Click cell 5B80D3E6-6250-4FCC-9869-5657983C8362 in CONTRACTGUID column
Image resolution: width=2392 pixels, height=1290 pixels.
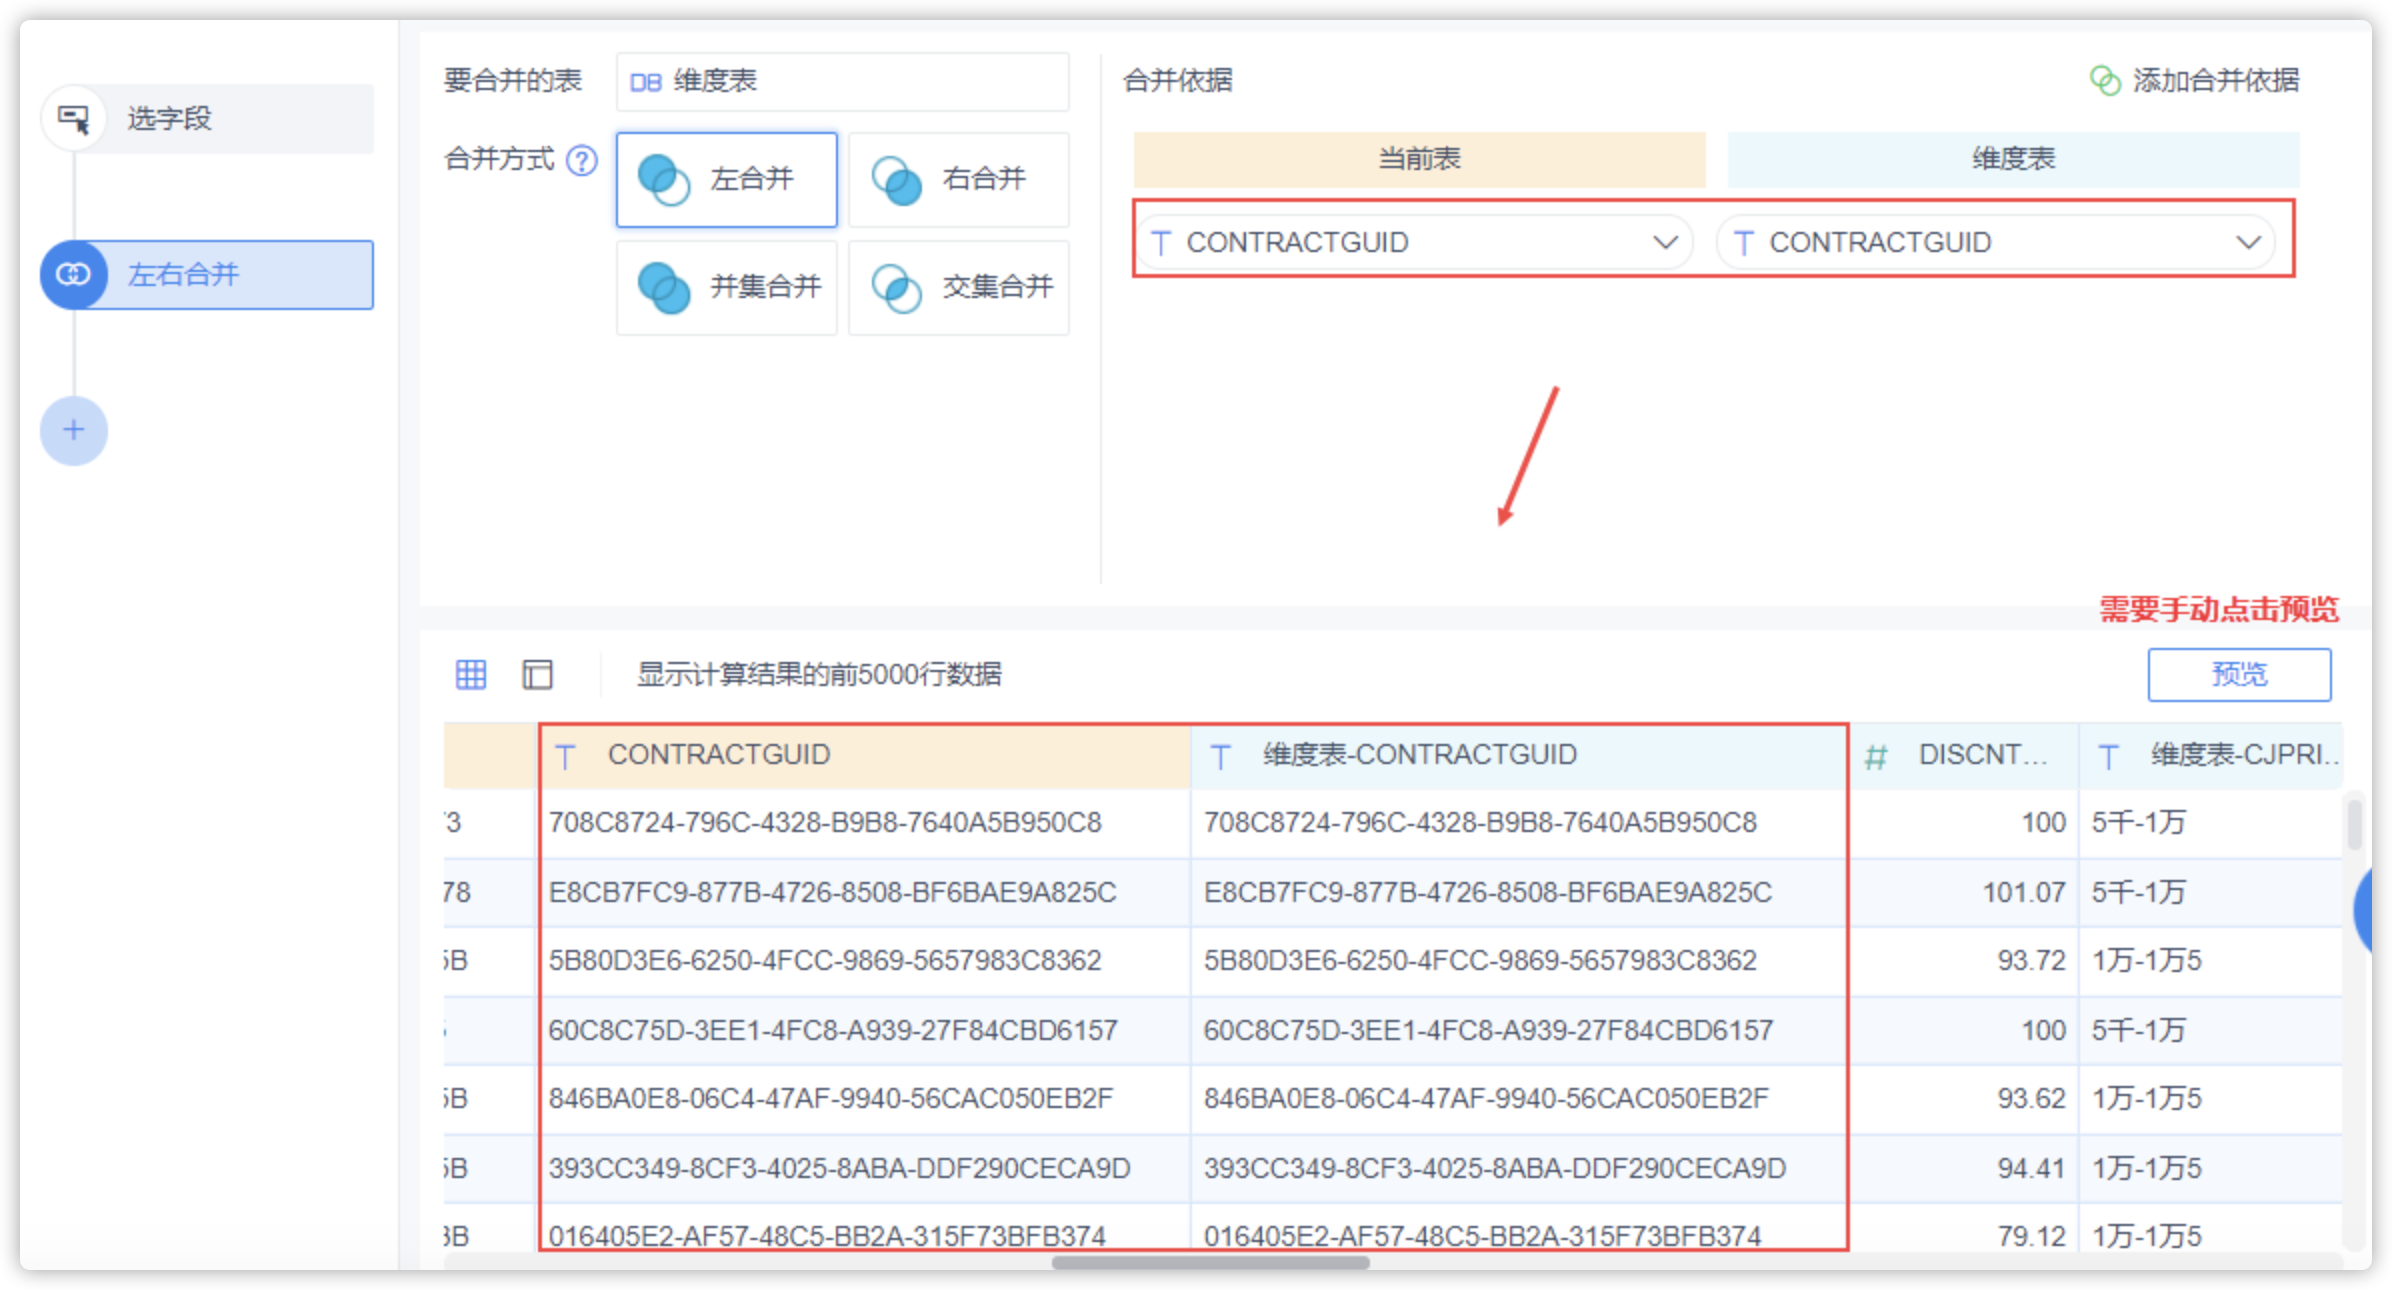(825, 961)
